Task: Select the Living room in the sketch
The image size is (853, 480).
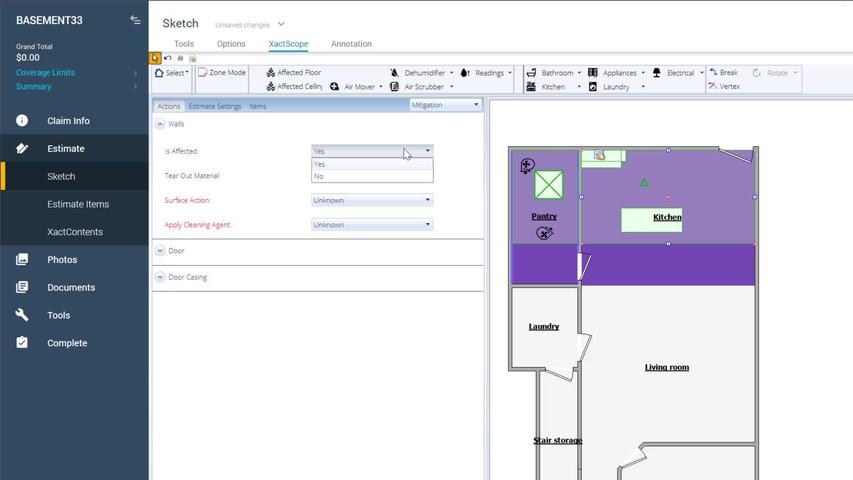Action: tap(667, 367)
